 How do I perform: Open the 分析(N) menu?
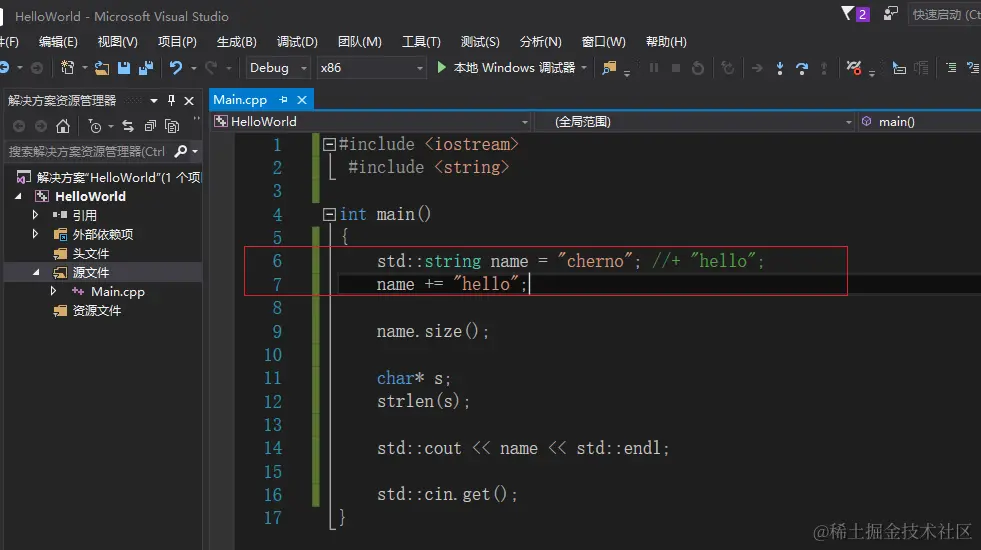(x=541, y=42)
